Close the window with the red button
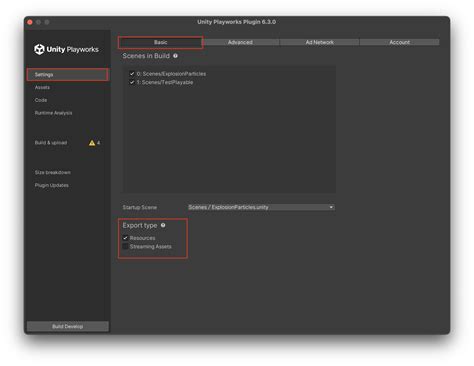The image size is (474, 366). [x=30, y=22]
